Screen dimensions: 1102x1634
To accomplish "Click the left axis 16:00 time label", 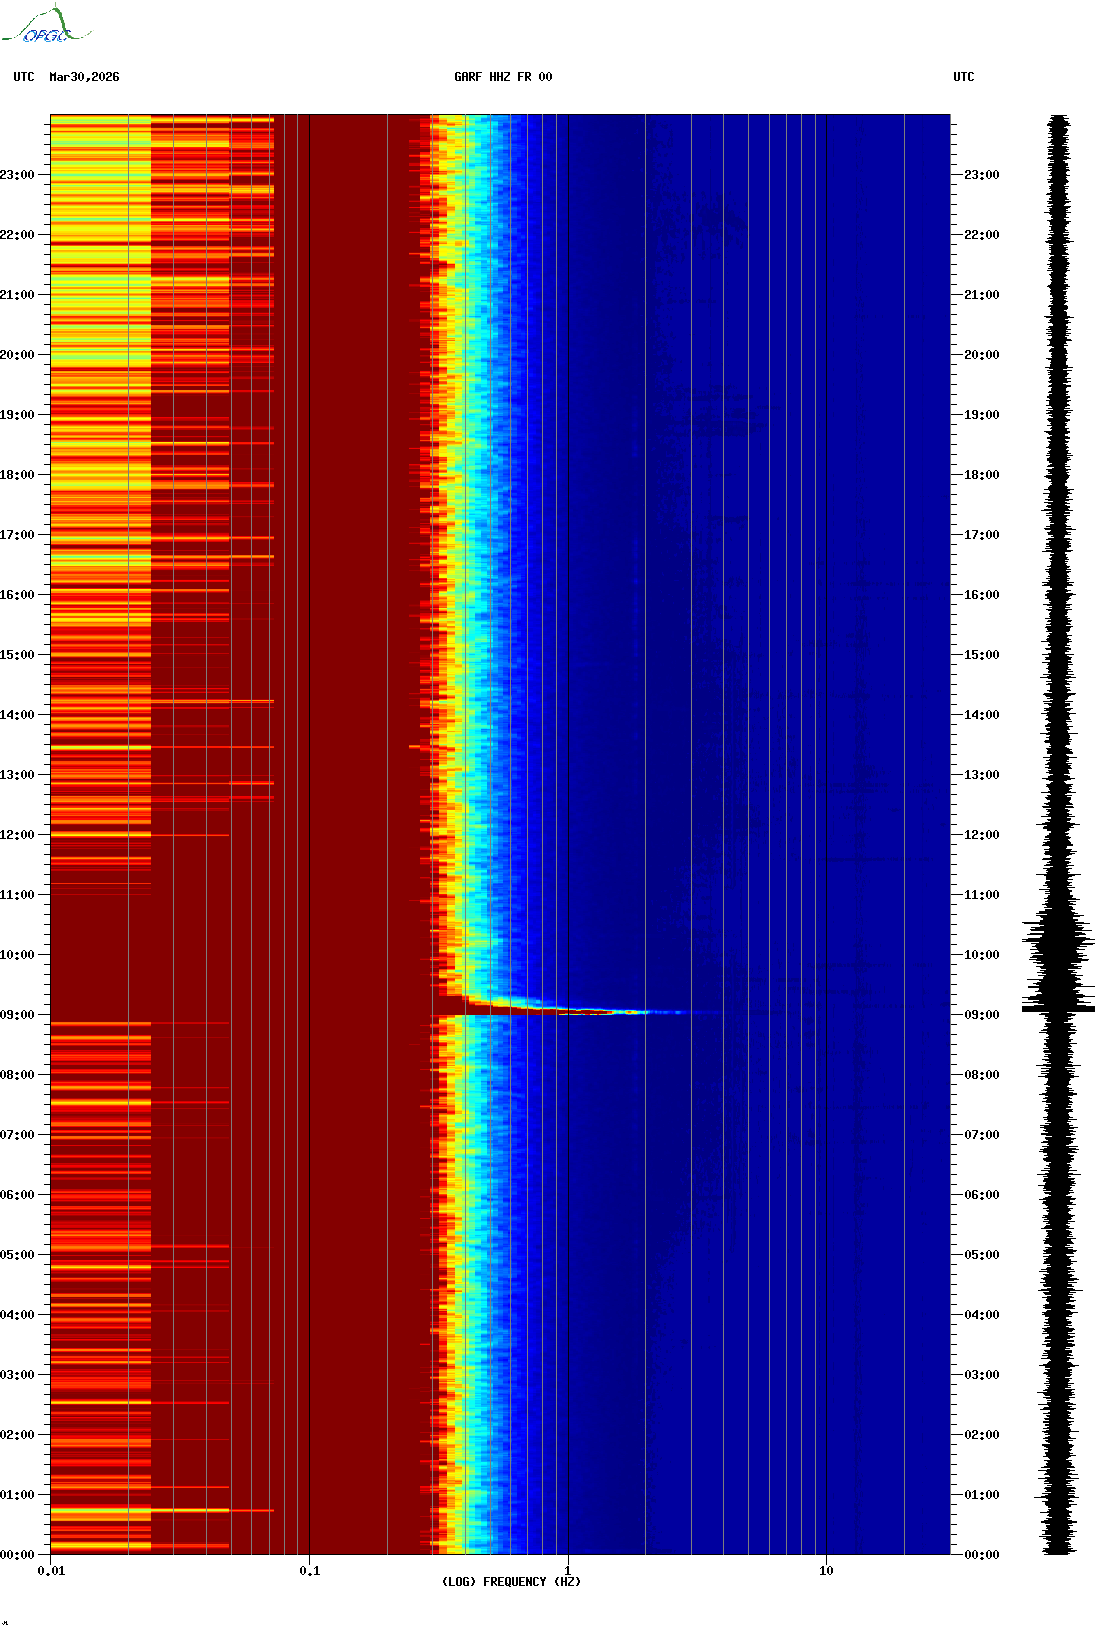I will pos(17,595).
